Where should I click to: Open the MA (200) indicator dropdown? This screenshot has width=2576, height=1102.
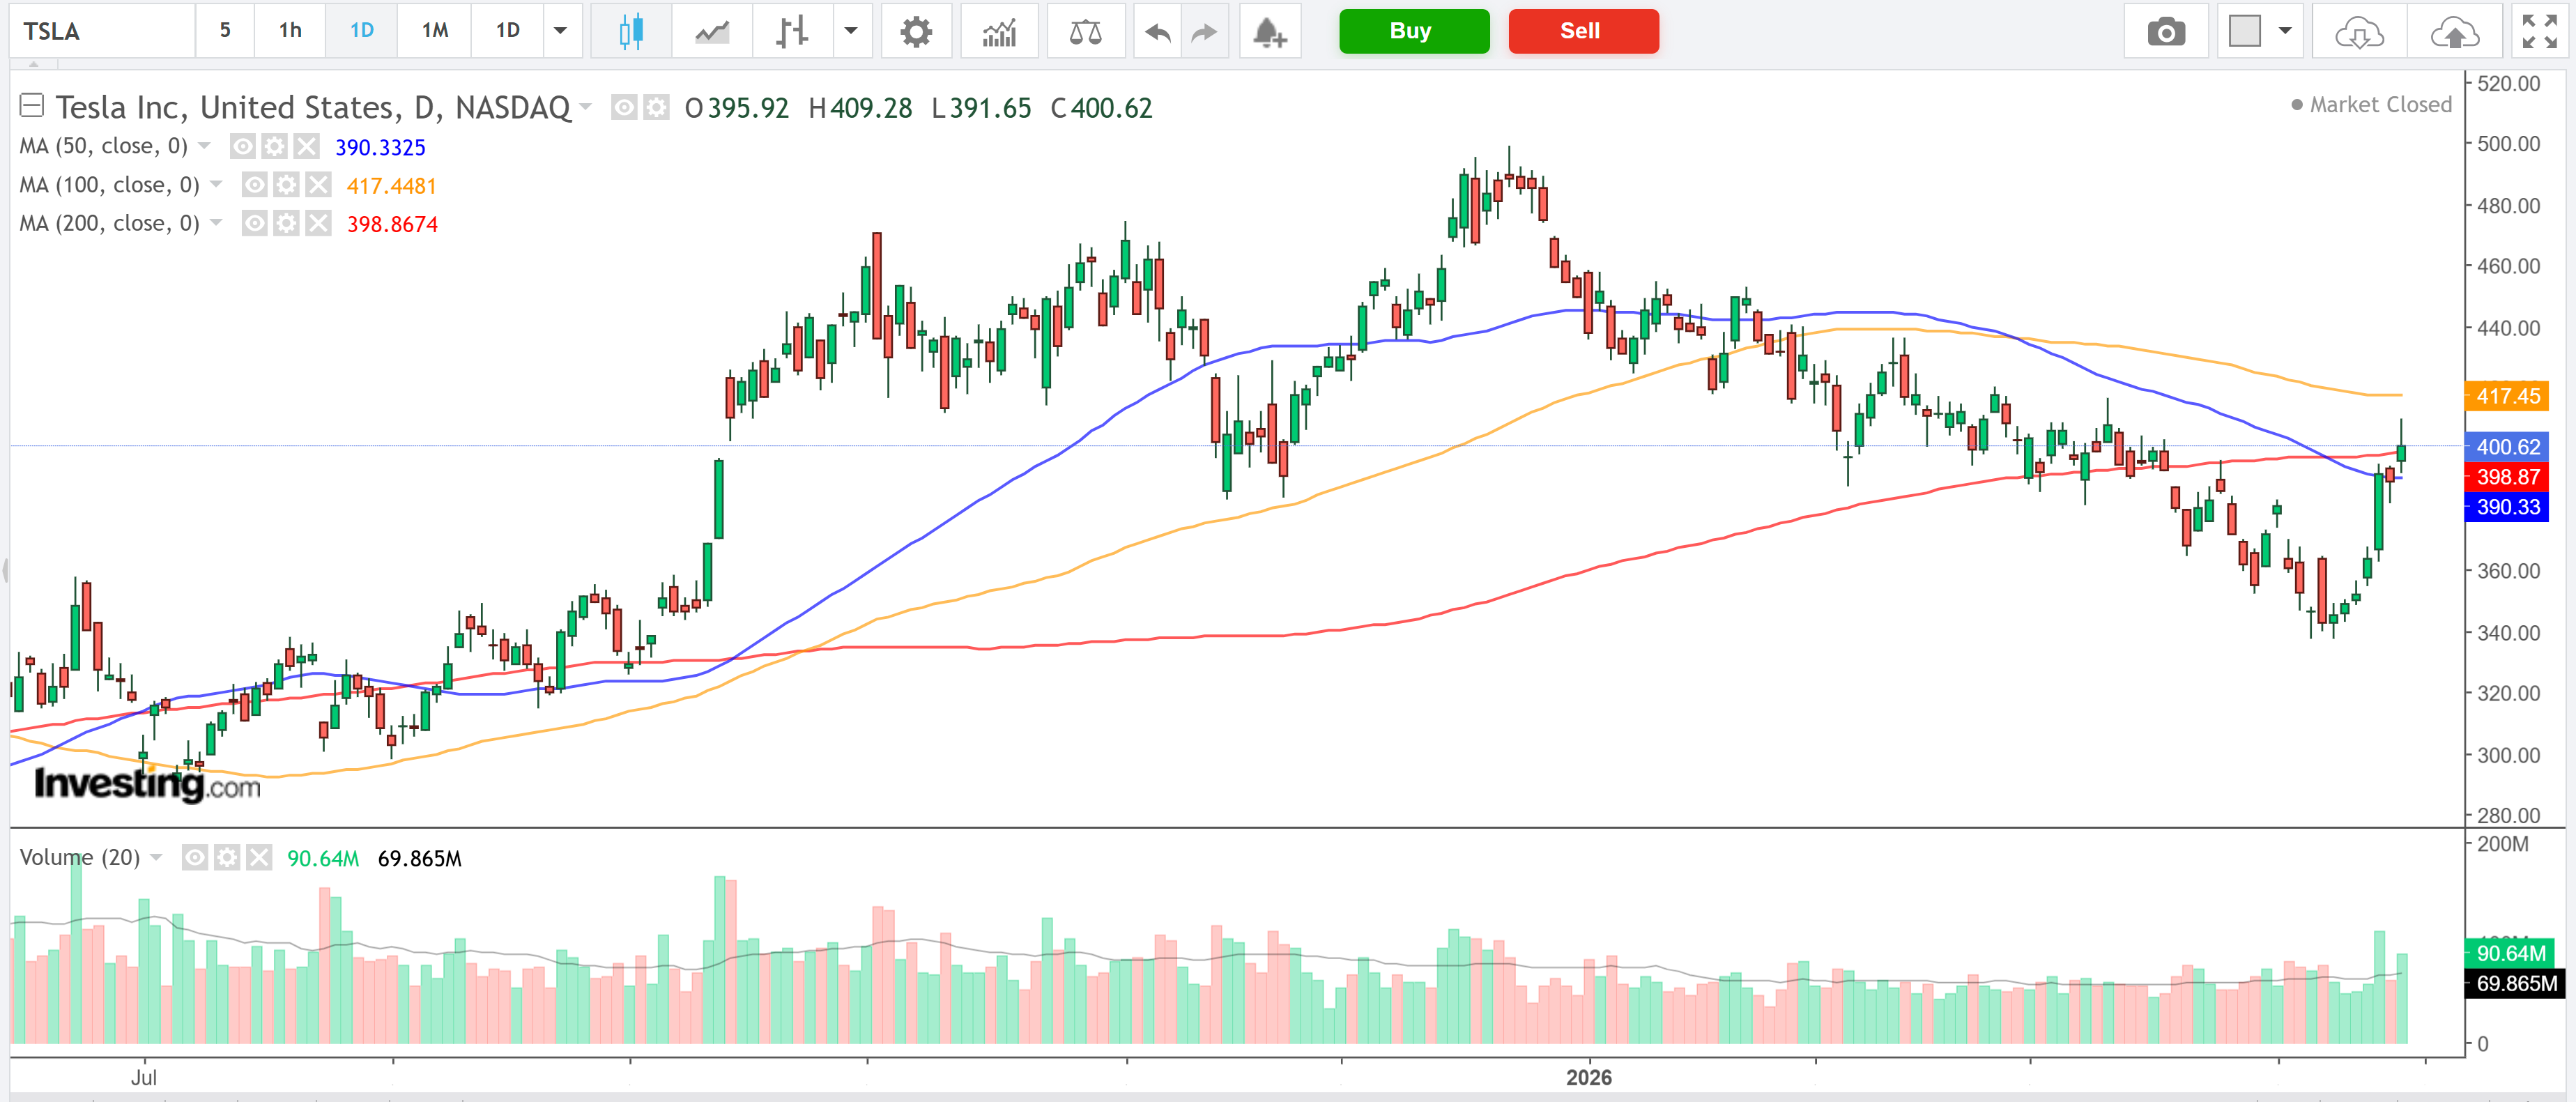coord(216,223)
